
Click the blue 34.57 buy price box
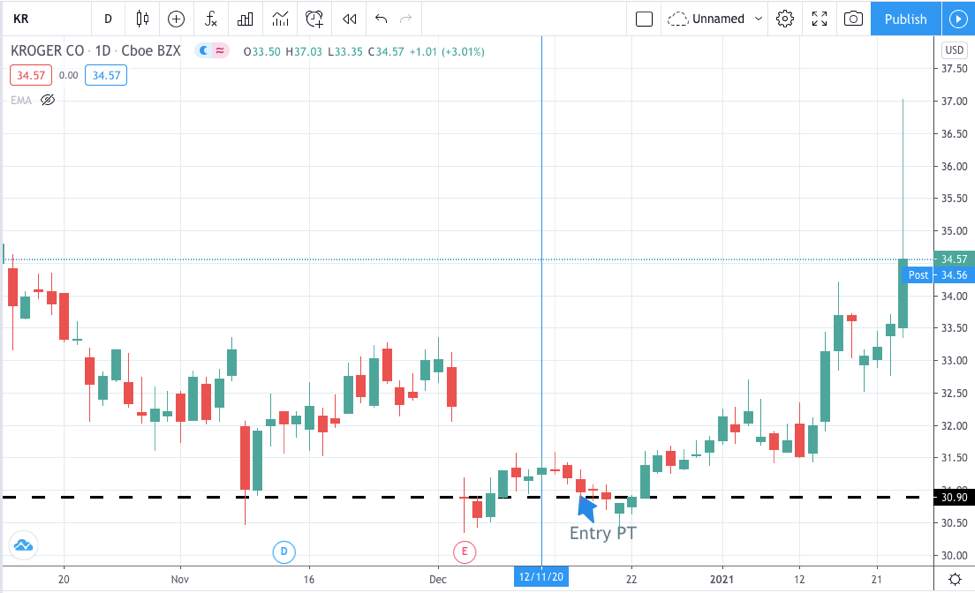106,75
